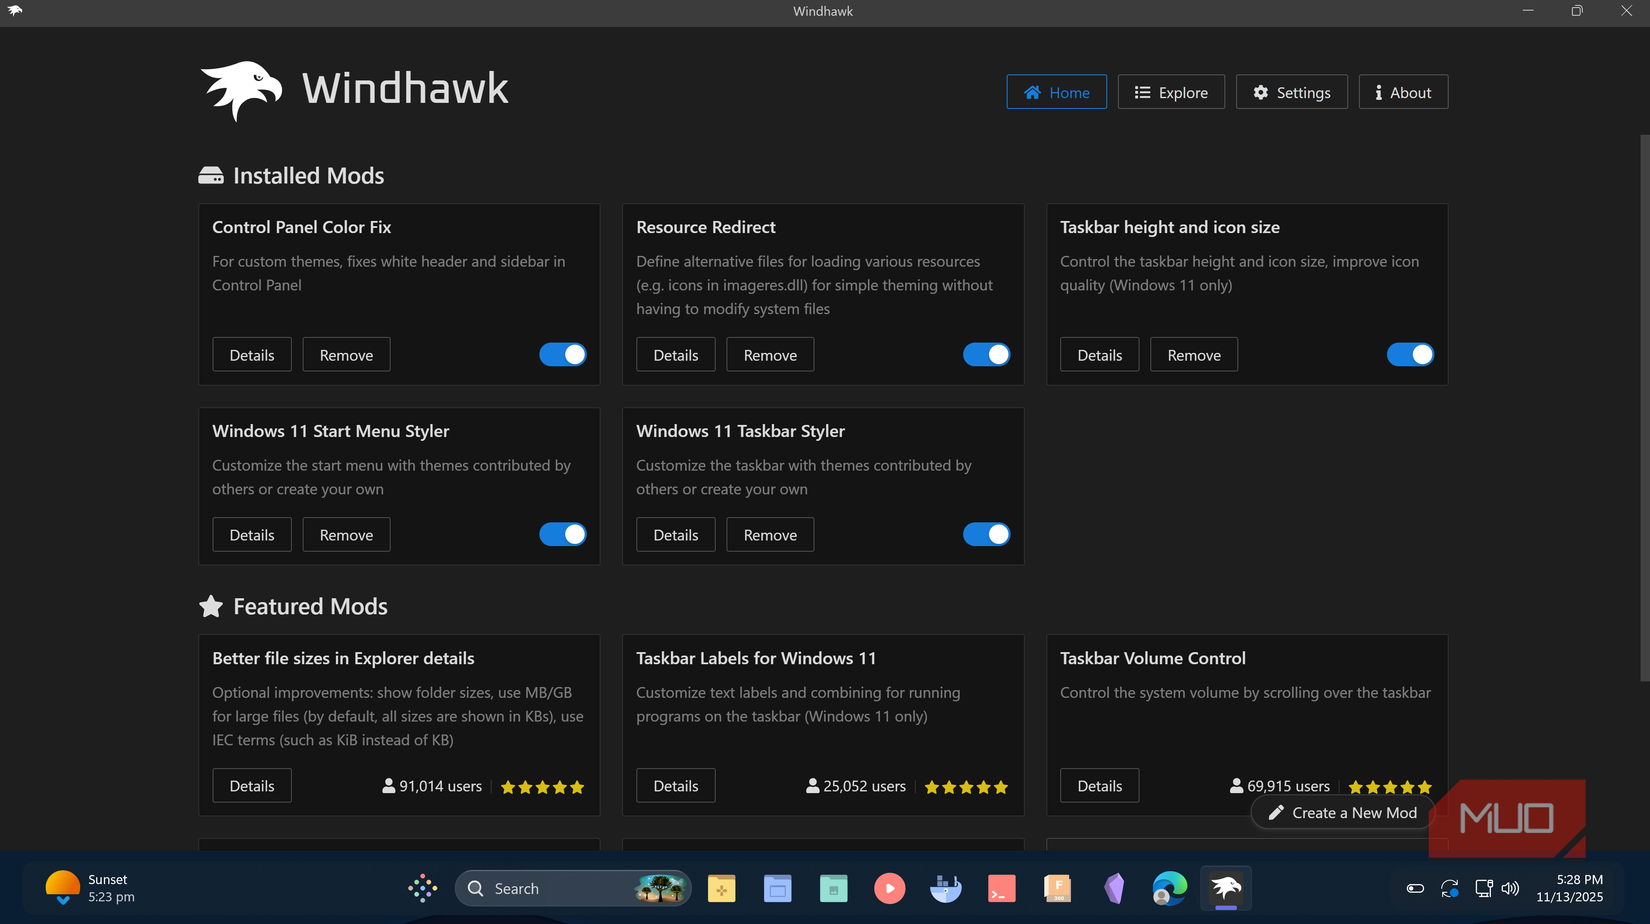
Task: Launch Obsidian from the taskbar
Action: point(1113,888)
